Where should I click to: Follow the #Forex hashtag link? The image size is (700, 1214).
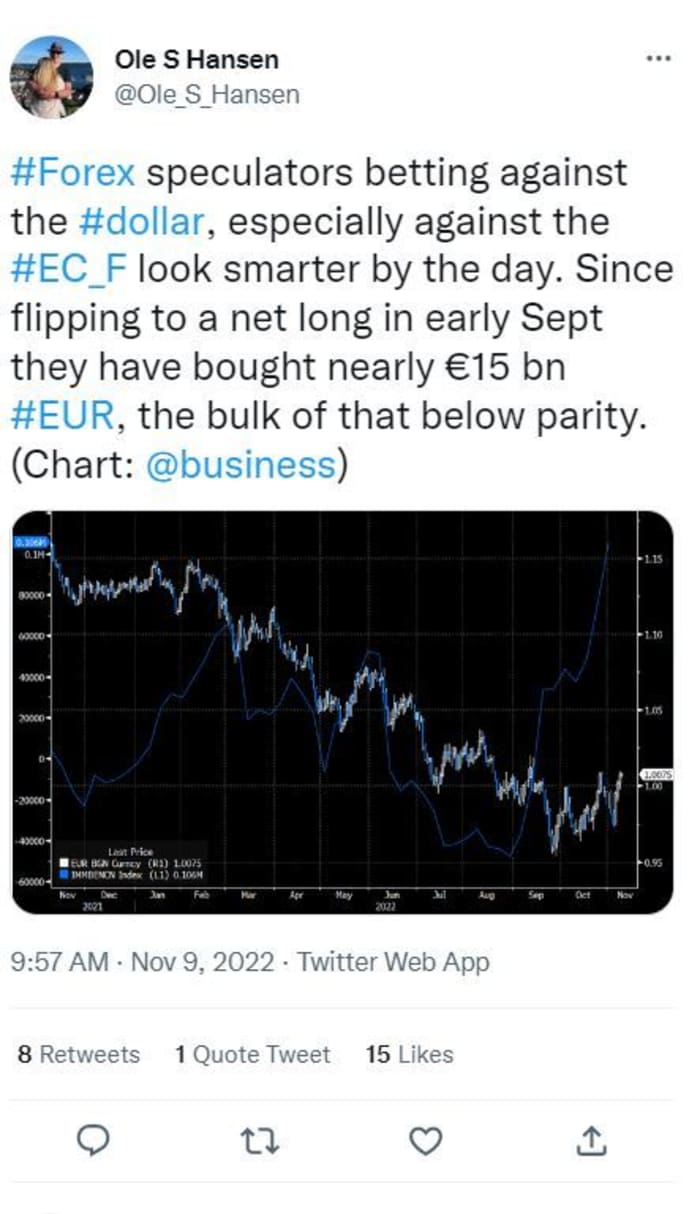(73, 172)
